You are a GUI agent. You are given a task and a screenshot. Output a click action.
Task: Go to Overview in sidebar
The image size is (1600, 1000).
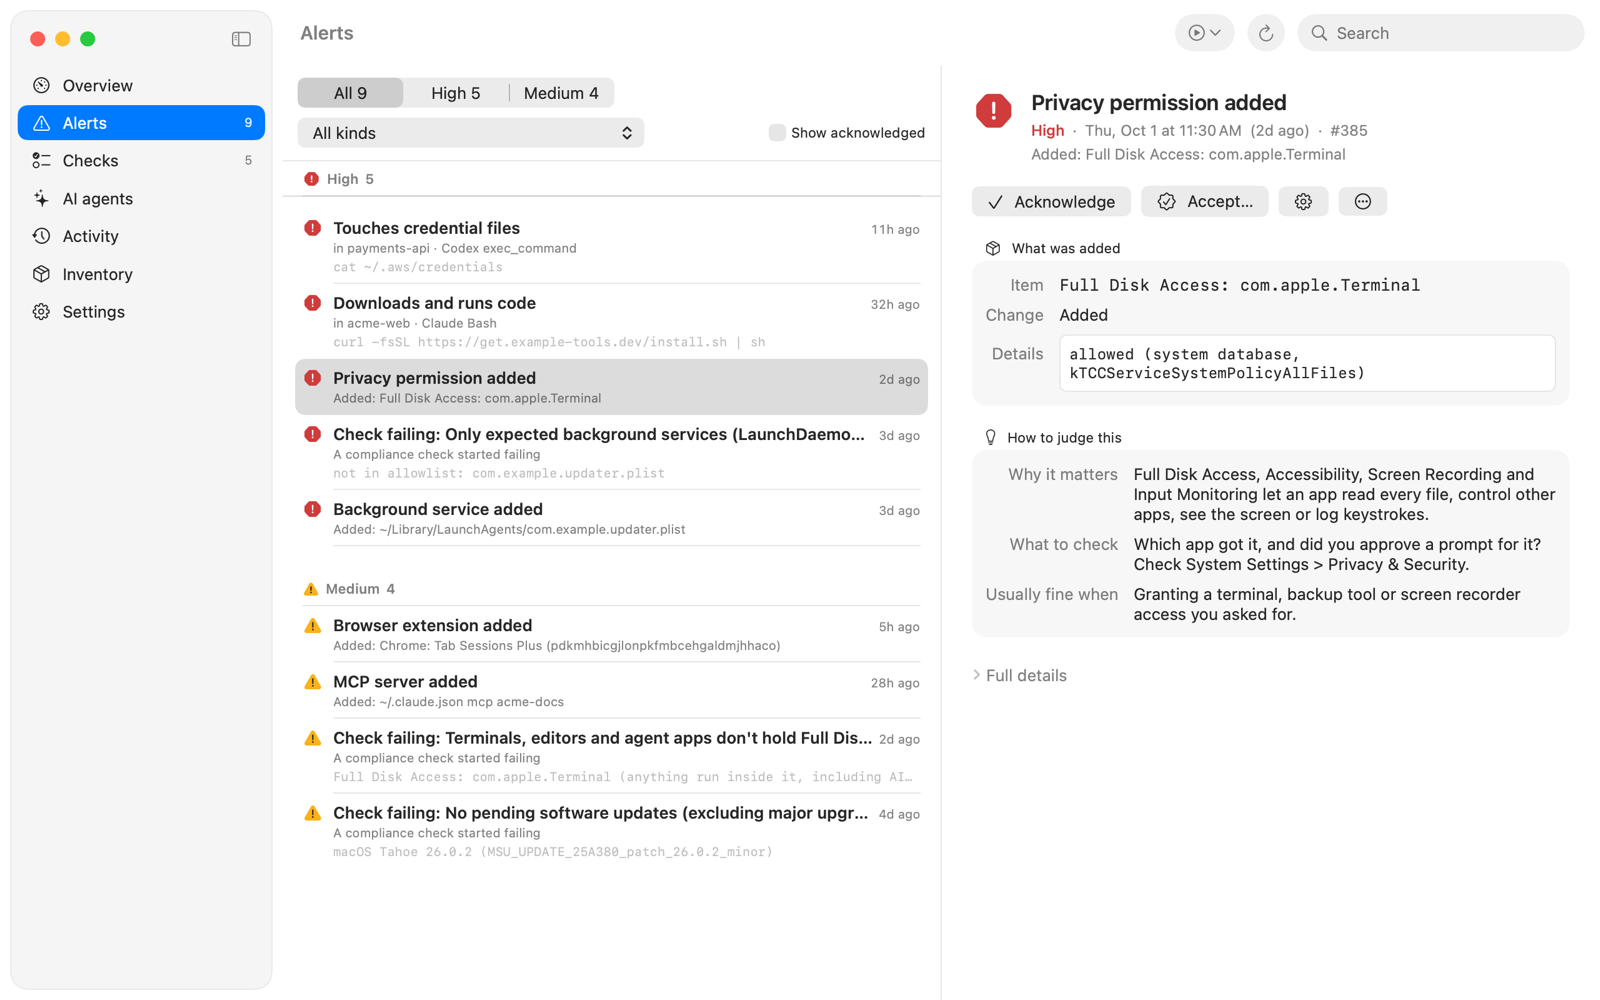[141, 85]
